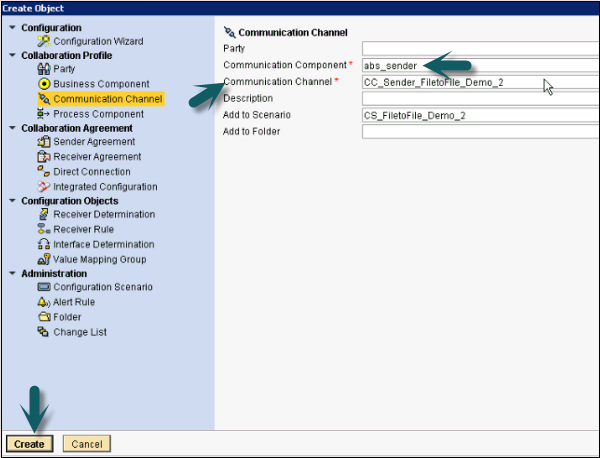
Task: Click the Configuration Wizard icon
Action: tap(43, 42)
